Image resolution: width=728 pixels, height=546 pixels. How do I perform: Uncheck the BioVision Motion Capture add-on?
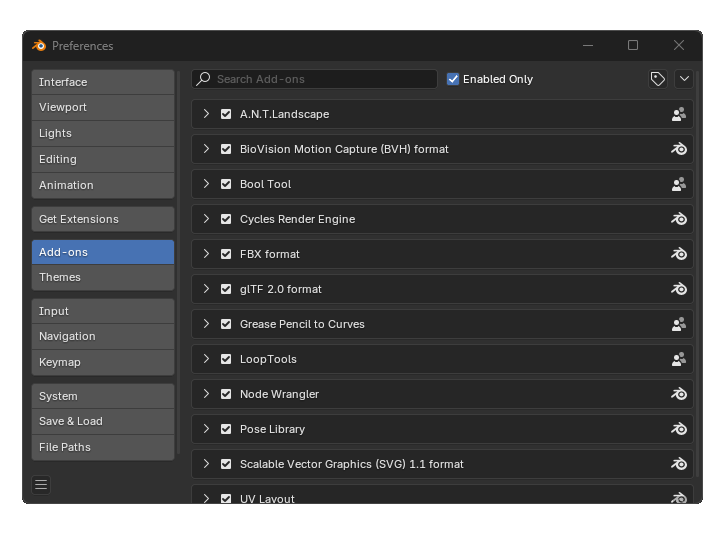[x=226, y=149]
